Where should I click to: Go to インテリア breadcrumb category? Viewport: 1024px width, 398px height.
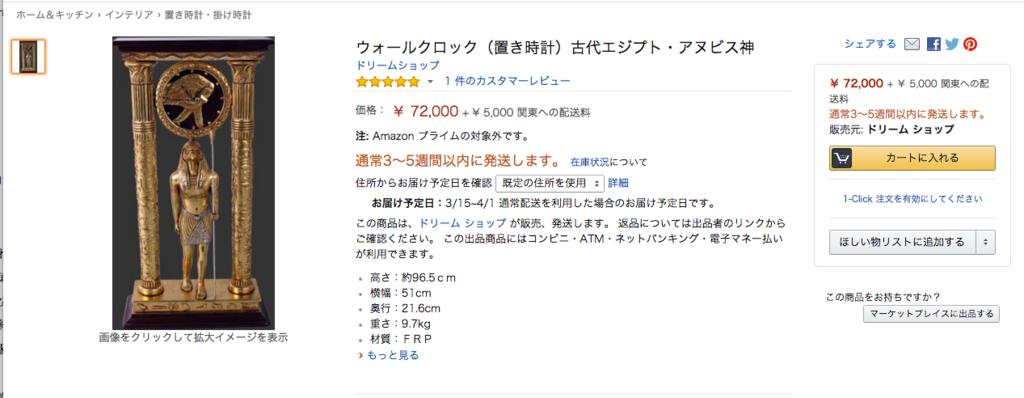point(128,14)
